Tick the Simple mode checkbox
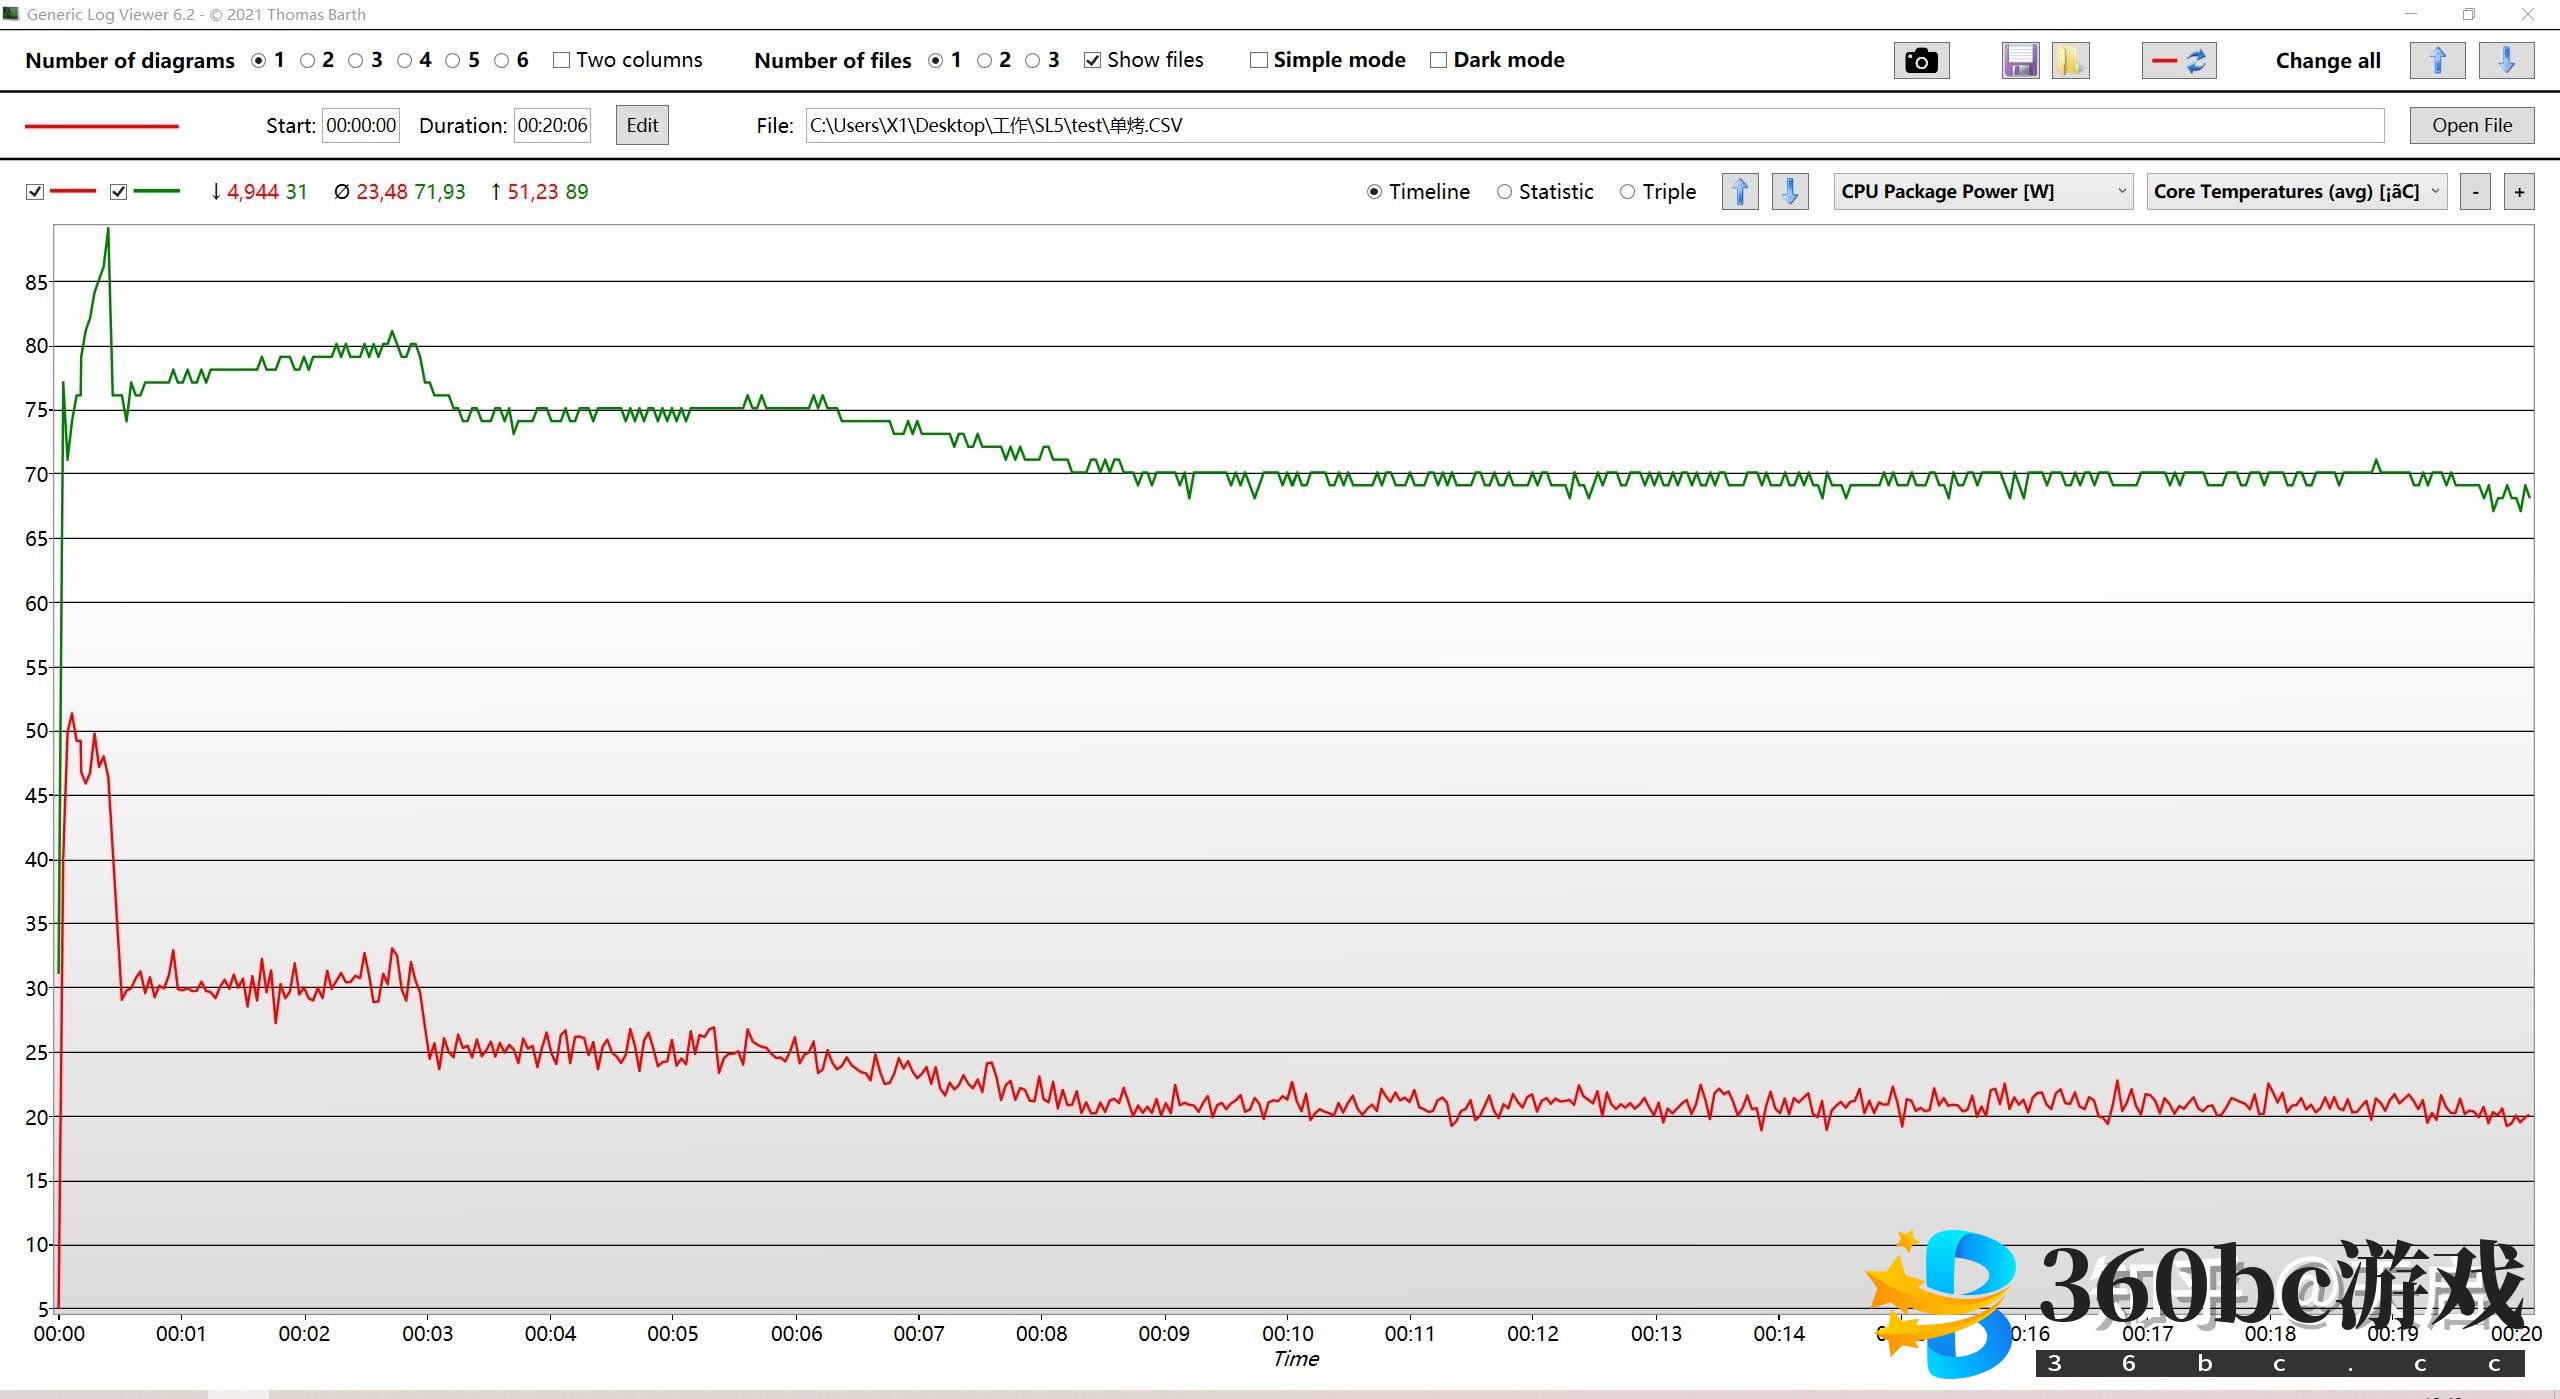 1259,60
